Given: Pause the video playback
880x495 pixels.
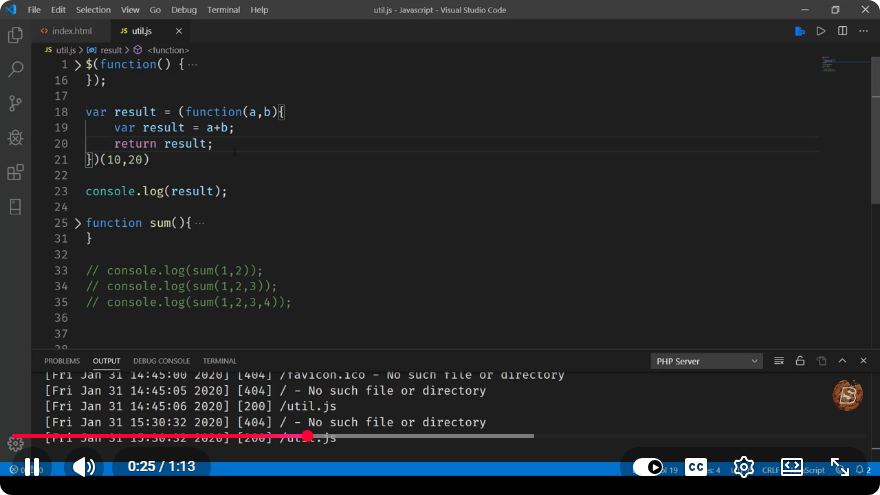Looking at the screenshot, I should (x=32, y=466).
